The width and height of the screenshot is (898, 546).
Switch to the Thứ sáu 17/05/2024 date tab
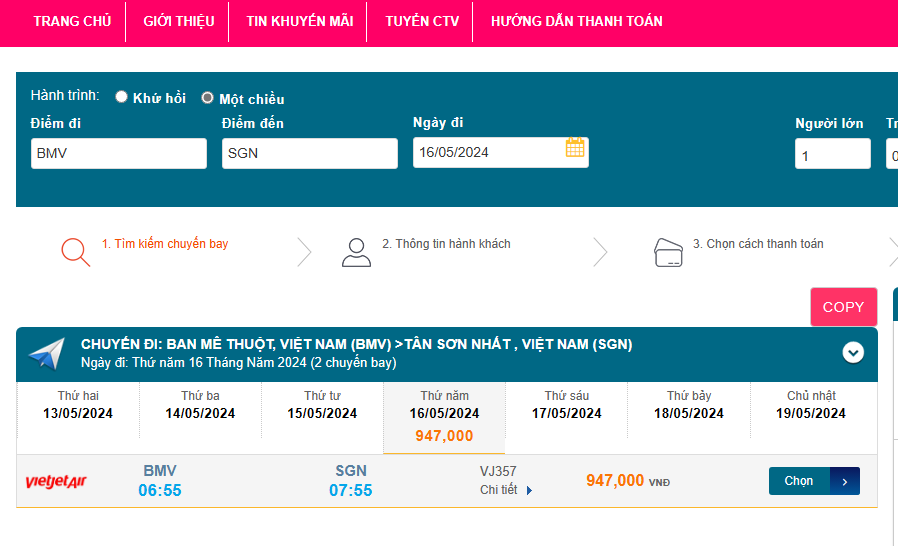tap(567, 405)
